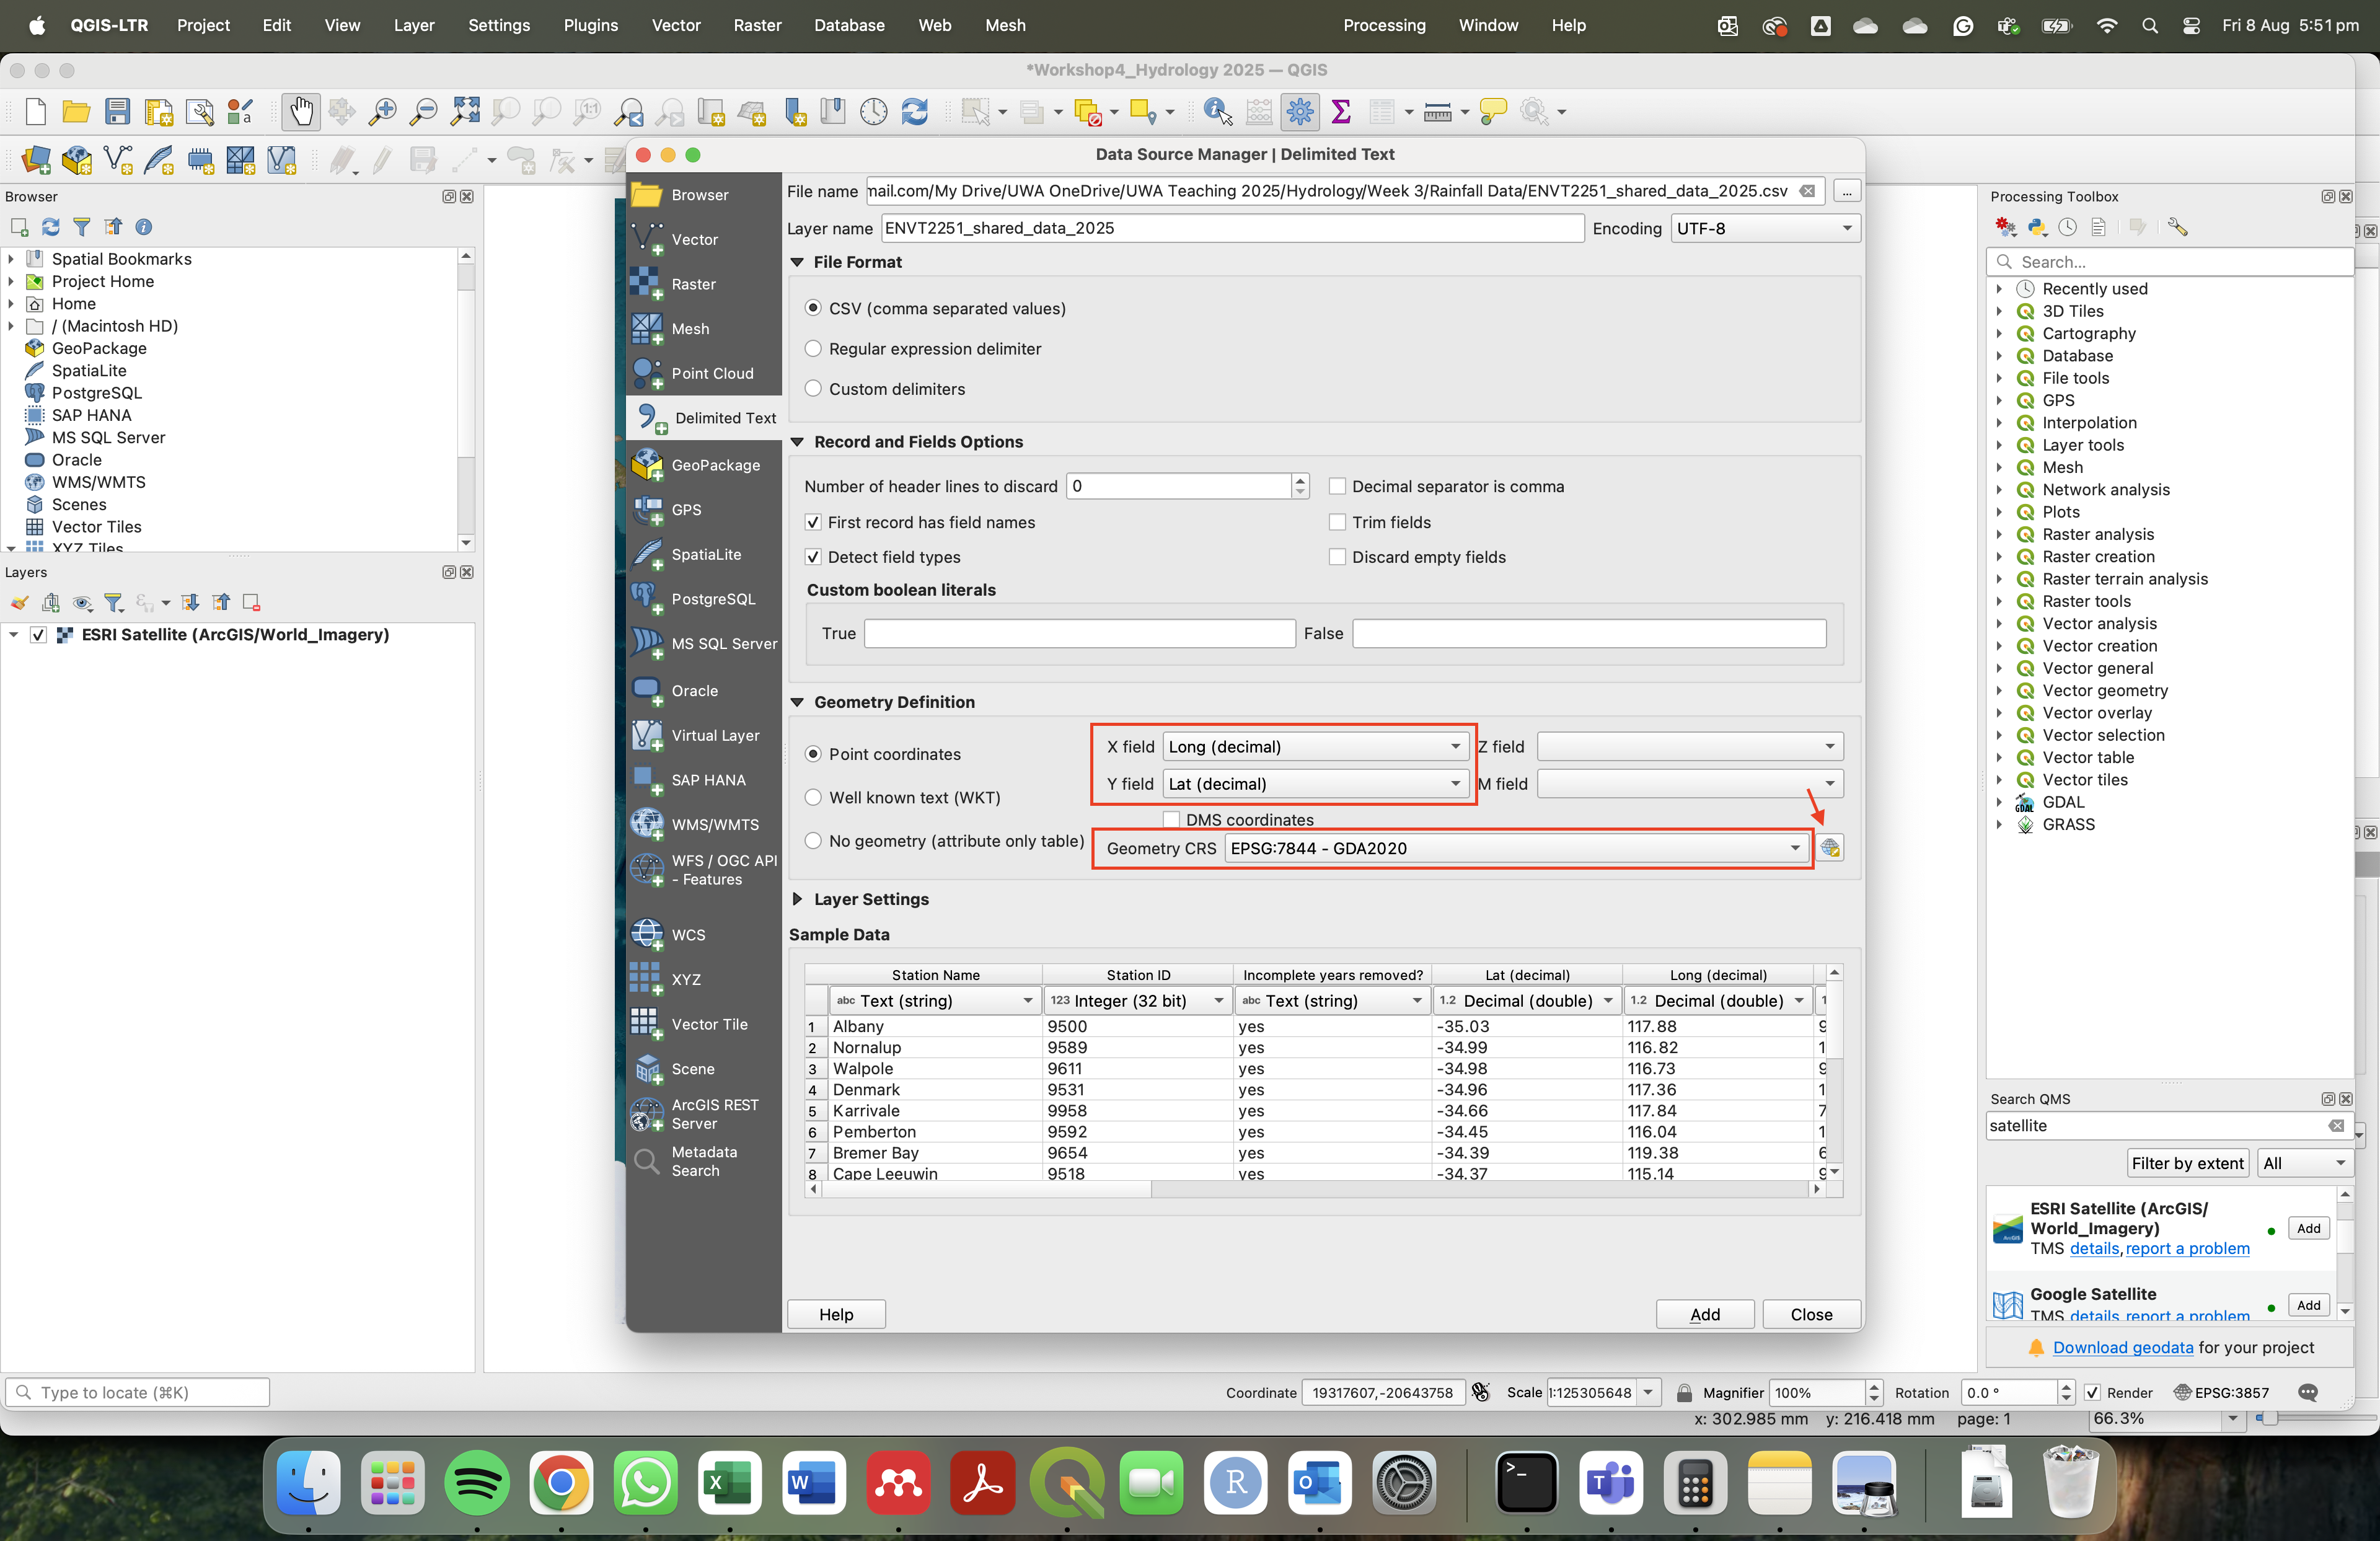
Task: Uncheck First record has field names
Action: point(813,523)
